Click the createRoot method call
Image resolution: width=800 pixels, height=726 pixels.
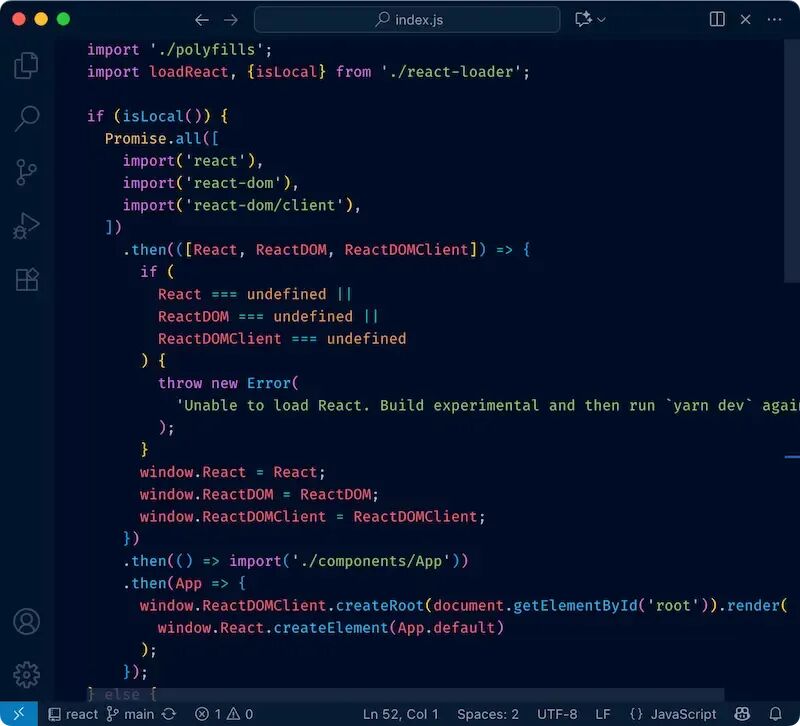click(380, 606)
